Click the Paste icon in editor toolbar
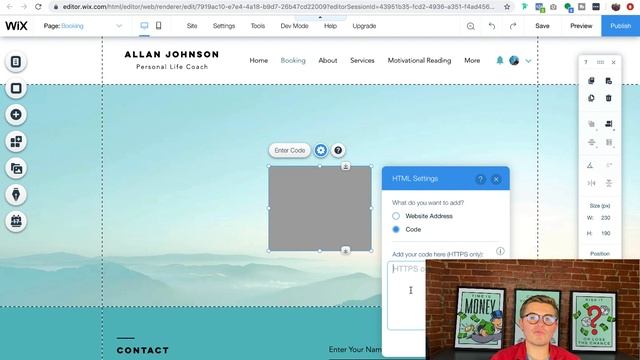The height and width of the screenshot is (360, 640). click(609, 81)
